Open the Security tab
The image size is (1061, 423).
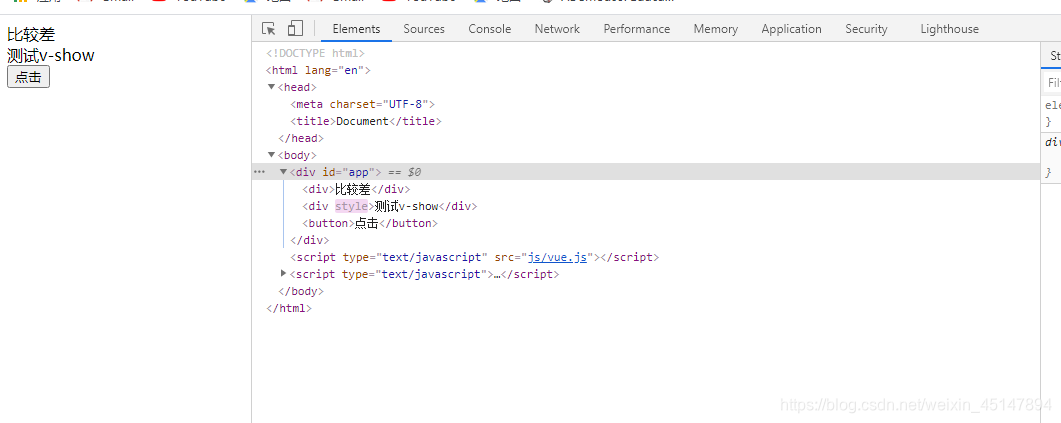coord(866,28)
